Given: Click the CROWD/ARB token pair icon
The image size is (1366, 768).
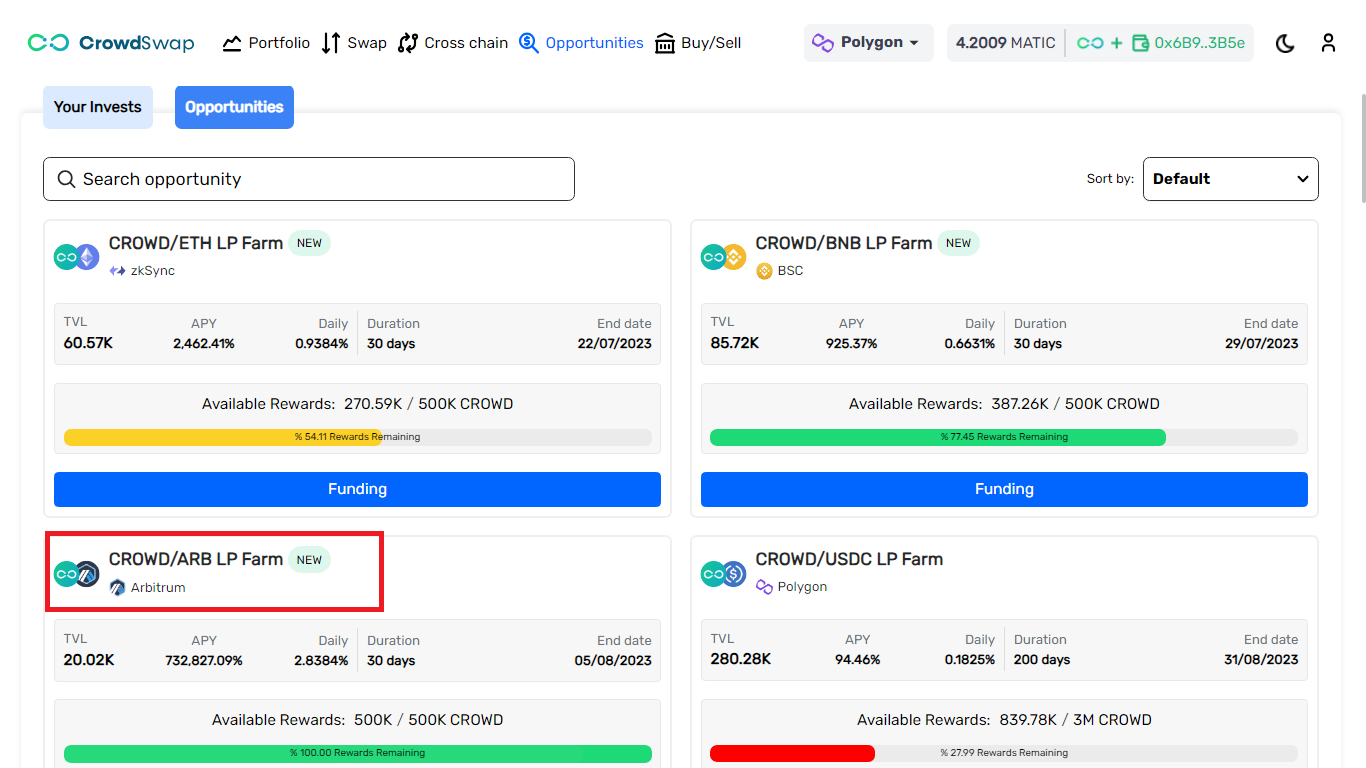Looking at the screenshot, I should click(77, 574).
